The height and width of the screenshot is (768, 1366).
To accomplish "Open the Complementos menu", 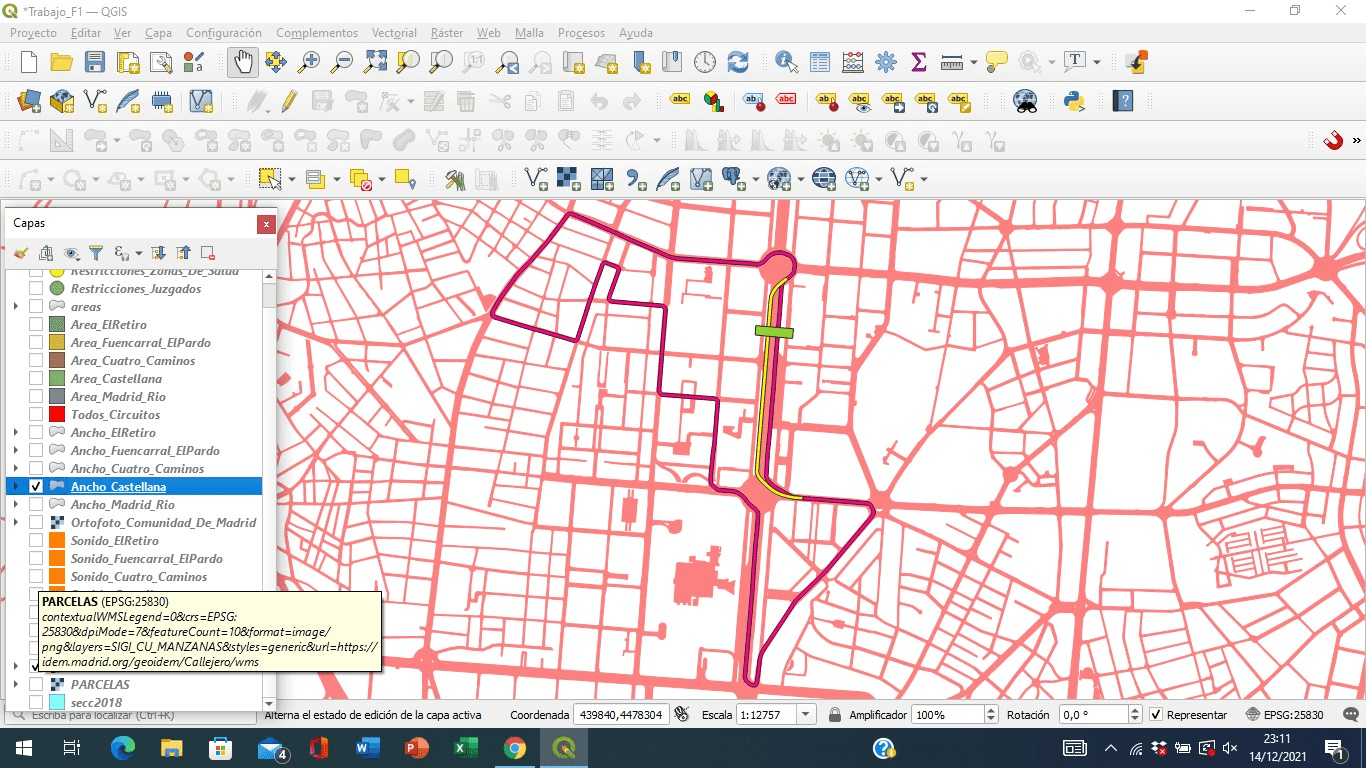I will tap(316, 33).
